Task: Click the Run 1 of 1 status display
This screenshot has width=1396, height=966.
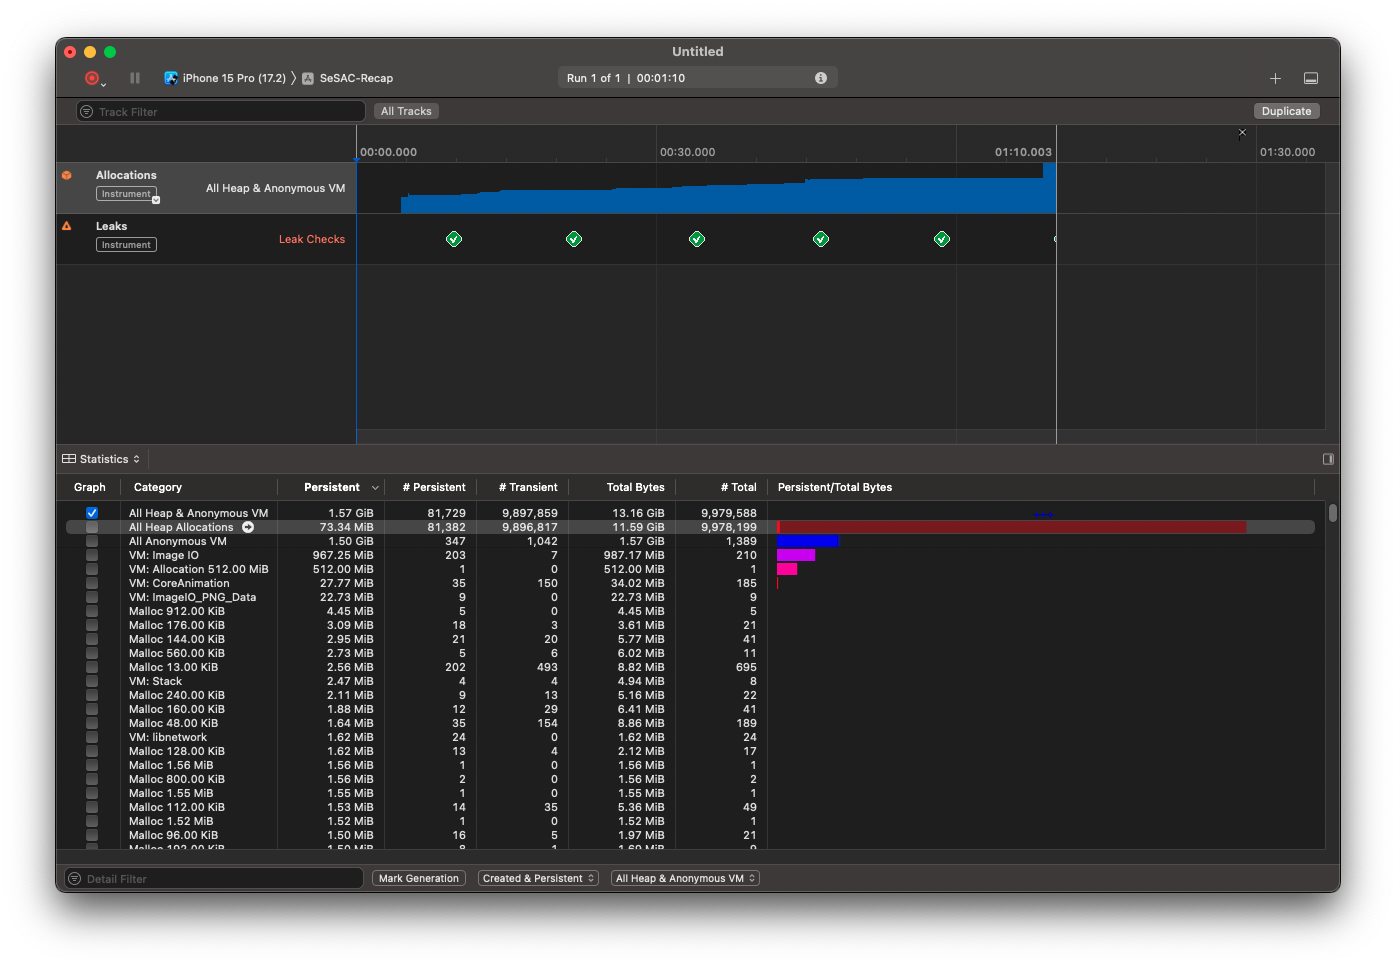Action: point(697,78)
